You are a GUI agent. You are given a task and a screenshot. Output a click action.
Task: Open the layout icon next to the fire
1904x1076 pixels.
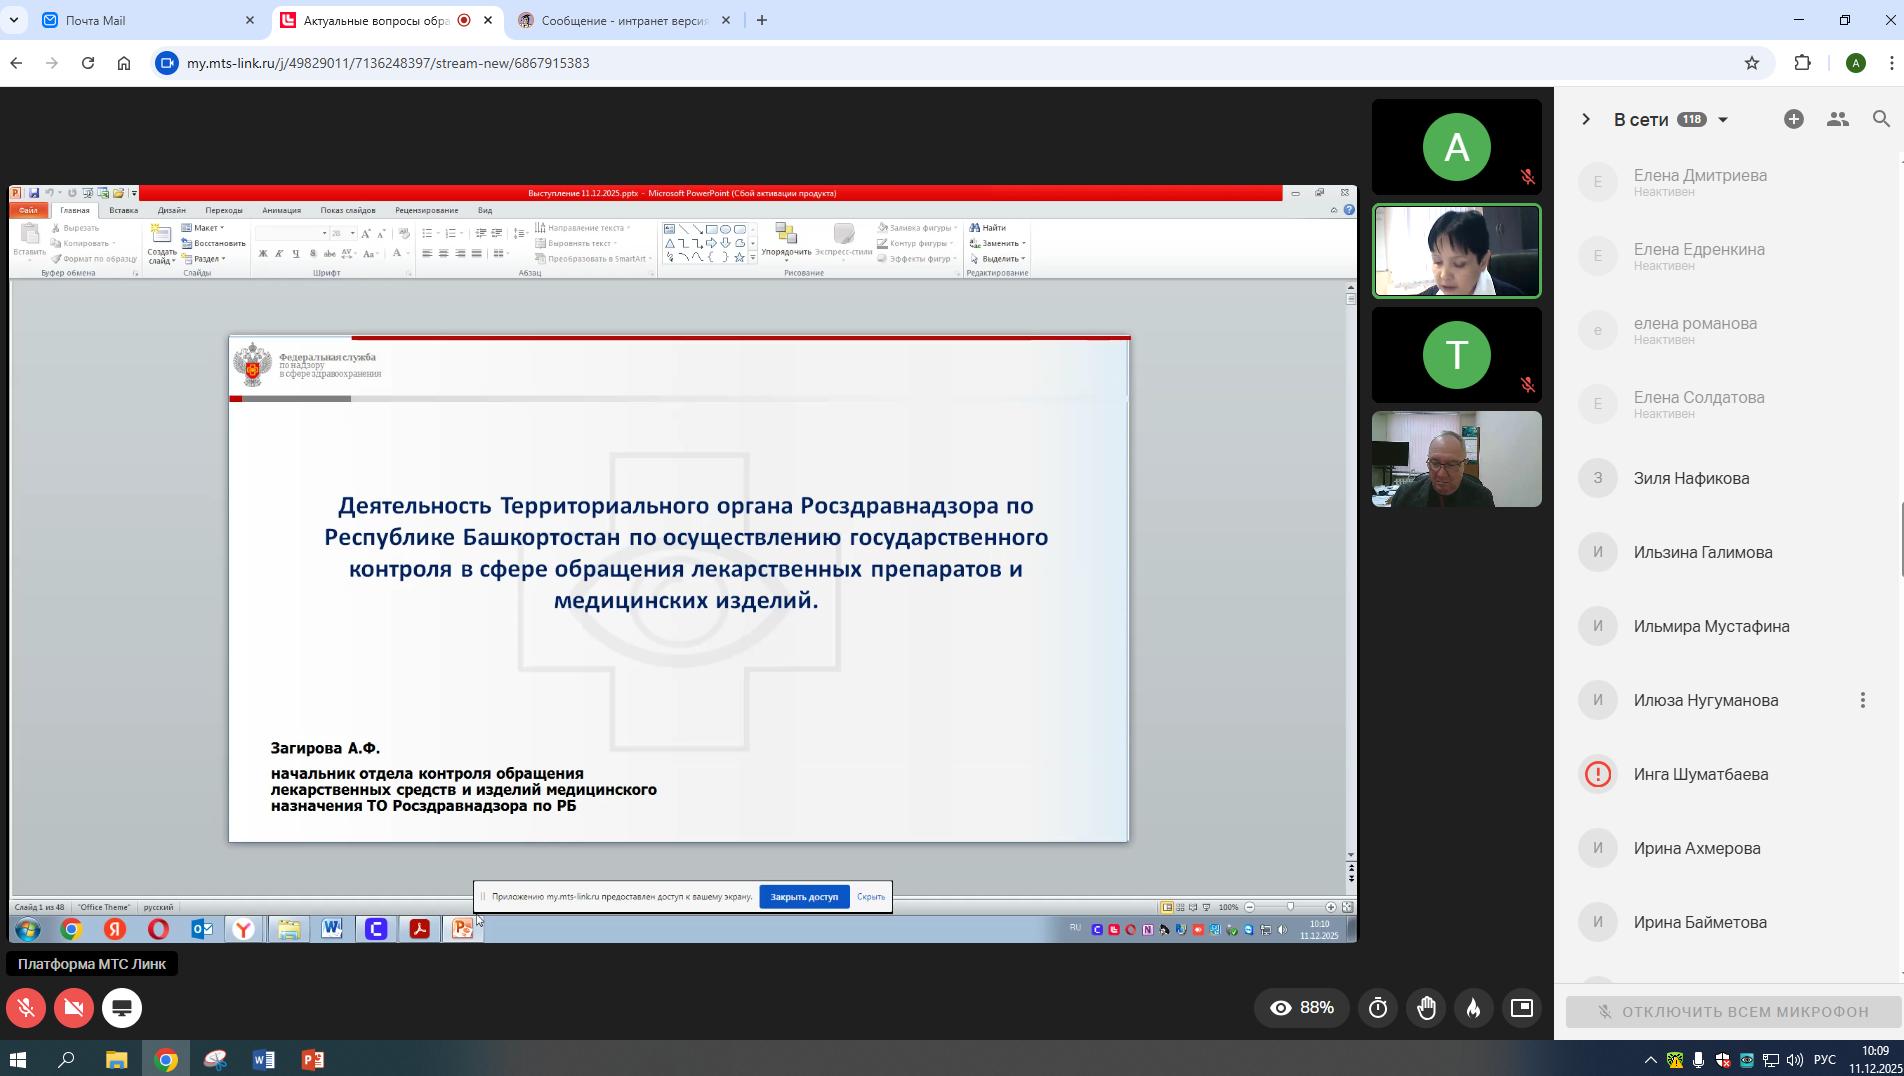[1521, 1008]
